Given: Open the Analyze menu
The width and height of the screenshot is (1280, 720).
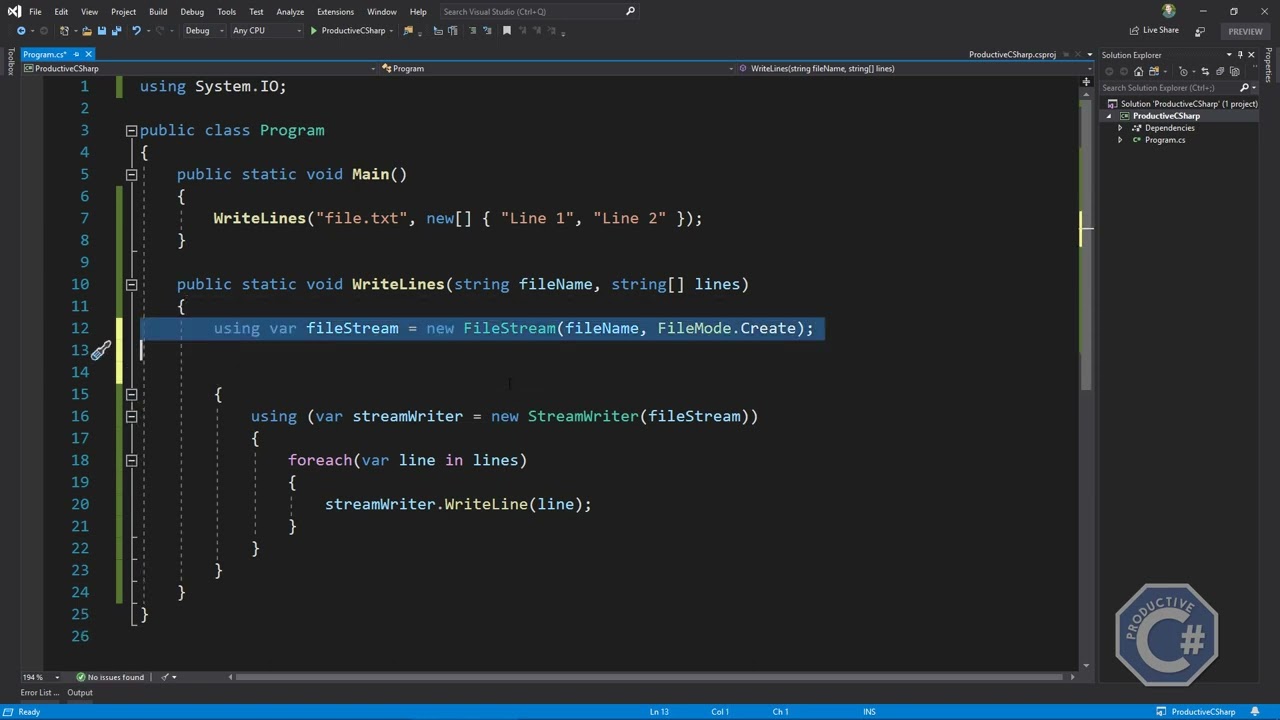Looking at the screenshot, I should pos(290,11).
